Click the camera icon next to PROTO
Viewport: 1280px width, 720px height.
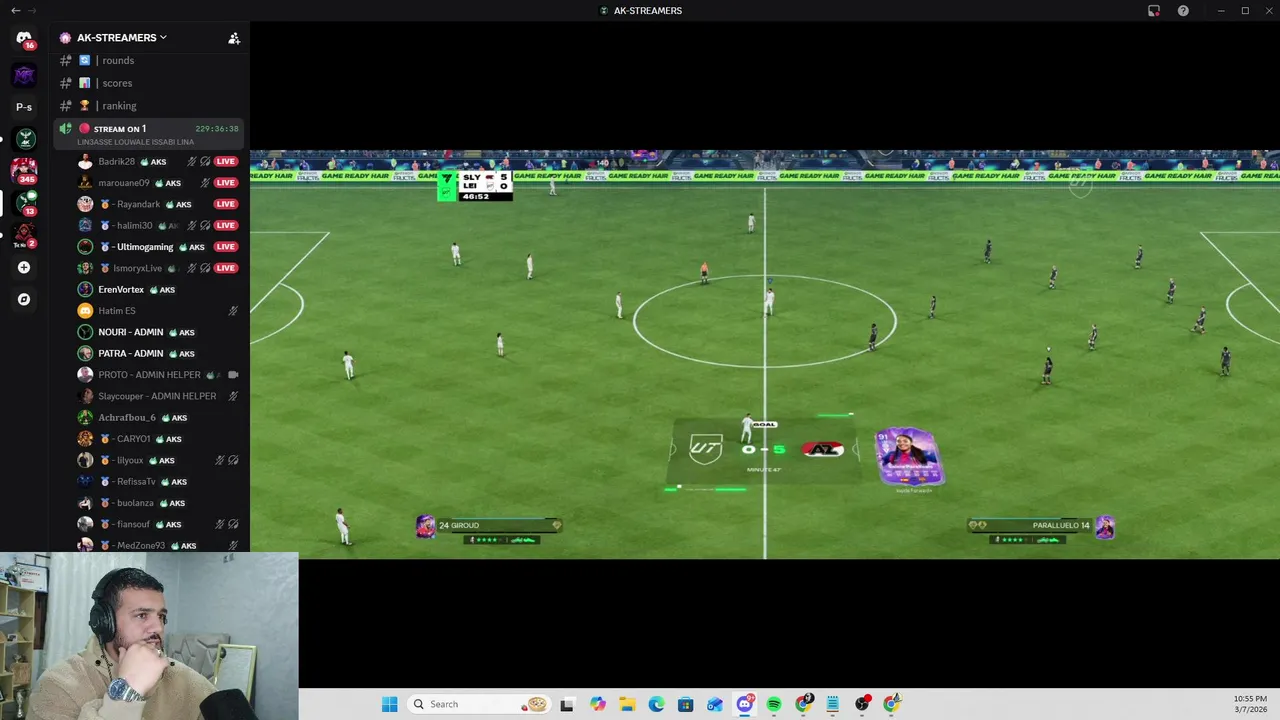coord(233,375)
